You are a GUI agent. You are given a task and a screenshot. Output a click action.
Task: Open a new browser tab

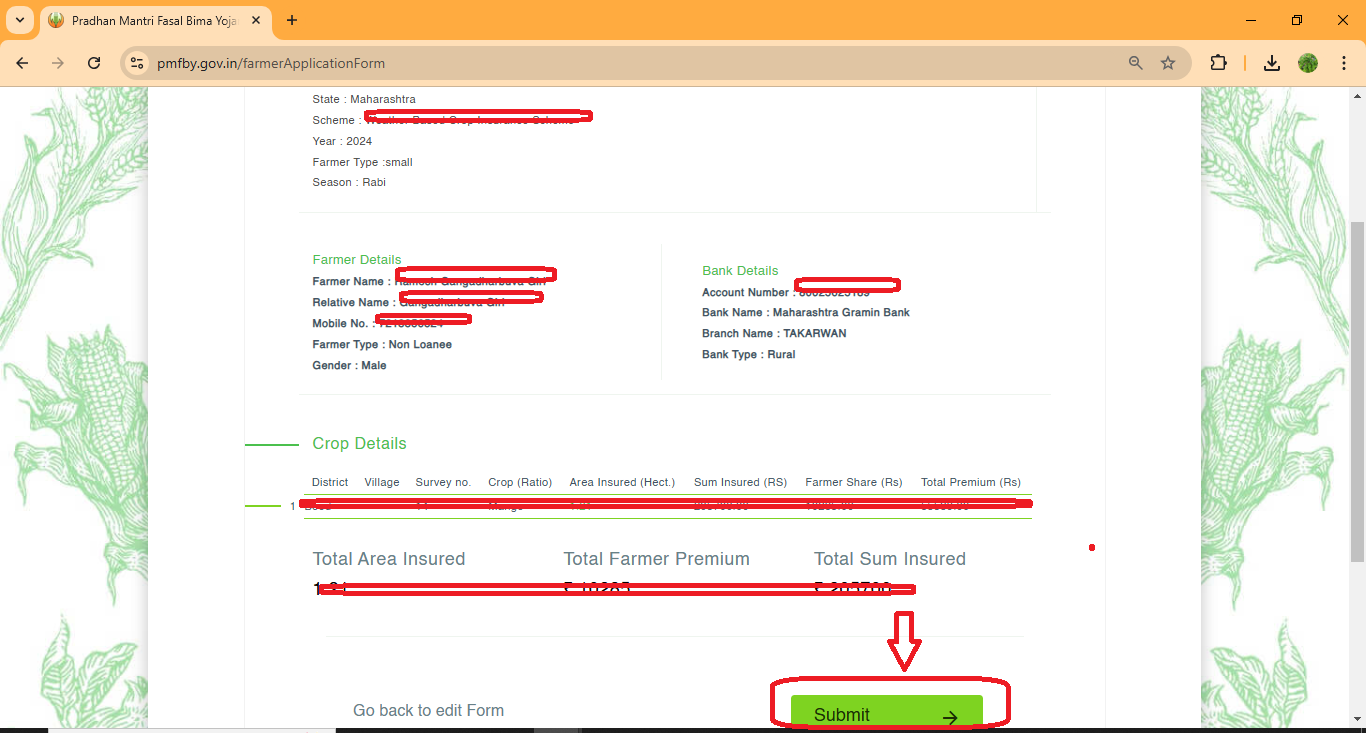[x=292, y=20]
